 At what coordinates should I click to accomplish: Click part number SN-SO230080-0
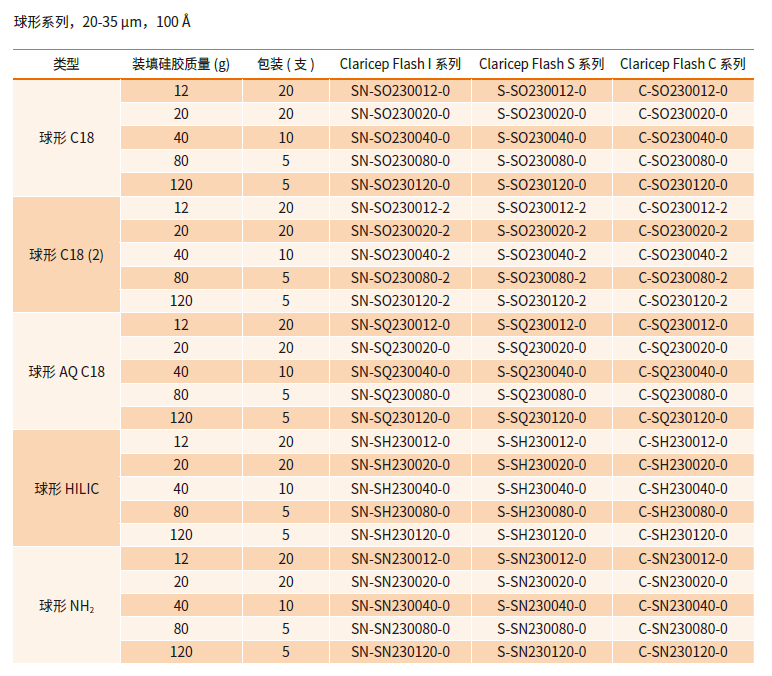coord(400,161)
